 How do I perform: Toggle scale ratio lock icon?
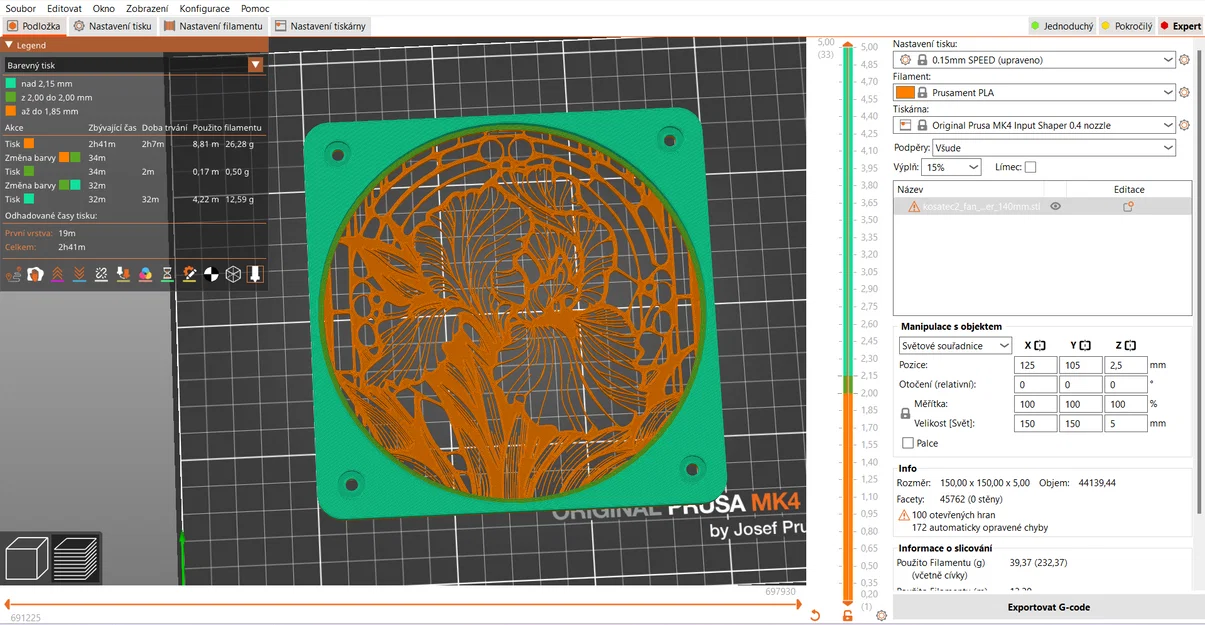pos(906,413)
